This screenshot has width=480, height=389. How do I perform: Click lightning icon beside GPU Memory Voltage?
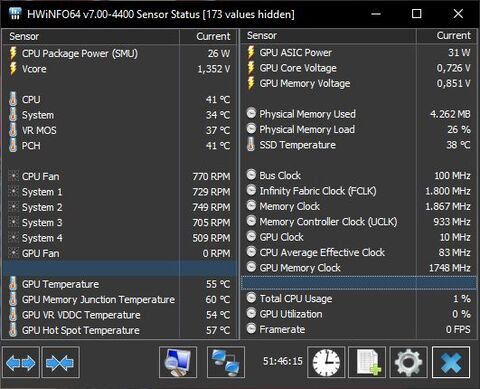(x=251, y=83)
